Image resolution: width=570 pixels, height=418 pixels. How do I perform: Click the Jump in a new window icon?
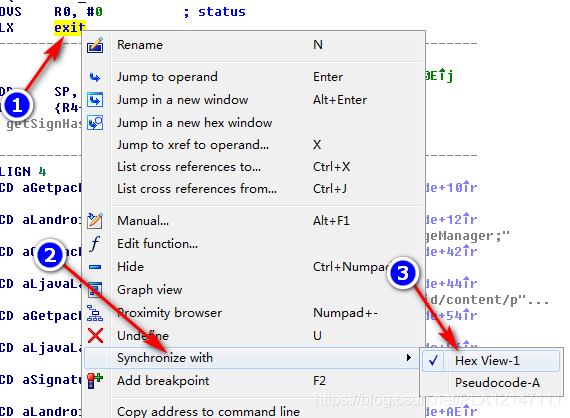point(95,100)
